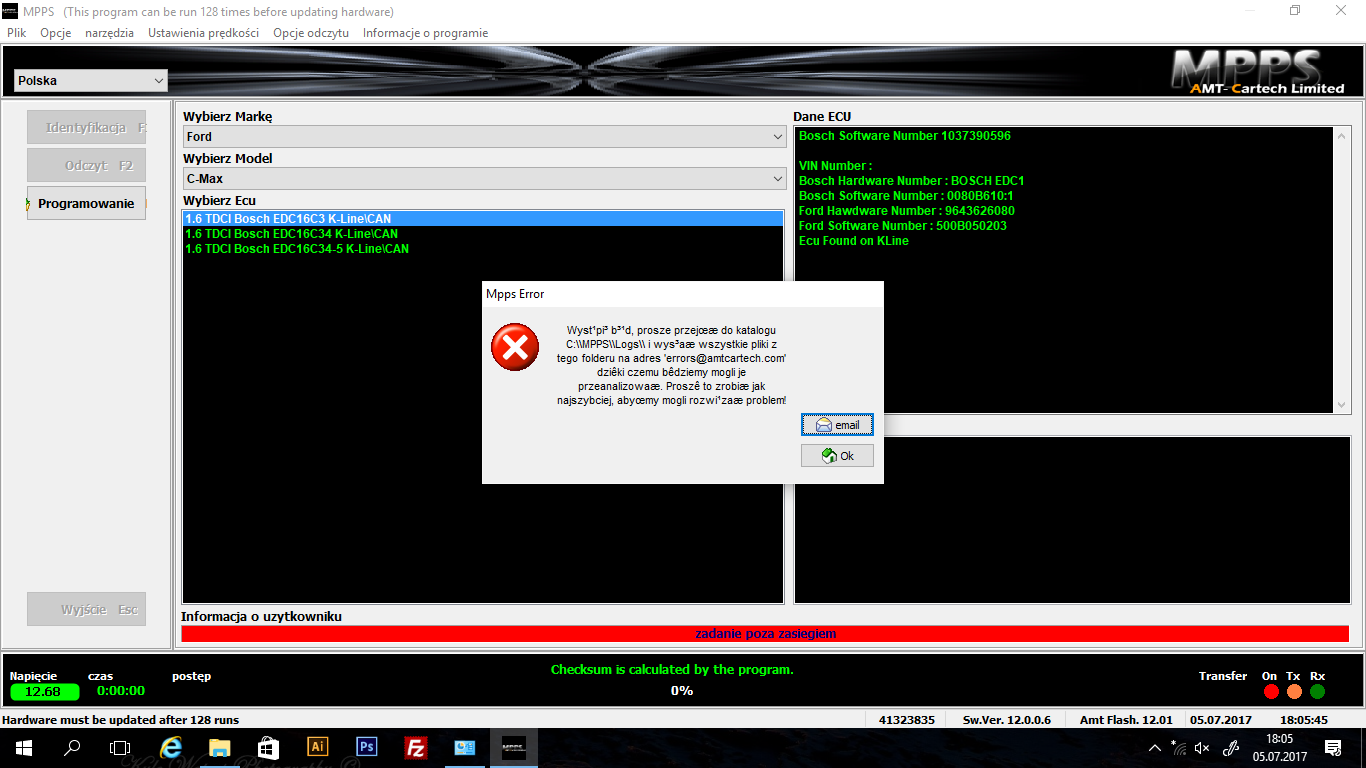Expand the Wybierz Model C-Max dropdown
This screenshot has width=1366, height=768.
[484, 179]
